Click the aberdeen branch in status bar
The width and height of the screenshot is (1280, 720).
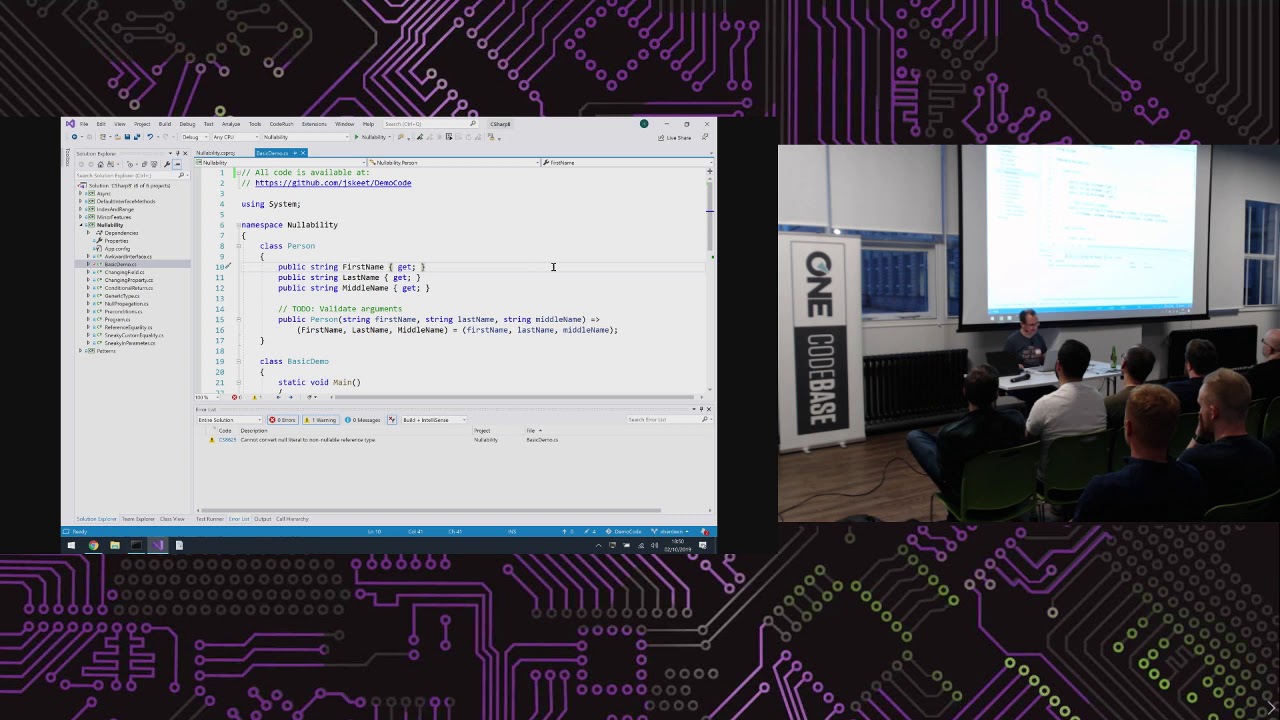click(672, 531)
